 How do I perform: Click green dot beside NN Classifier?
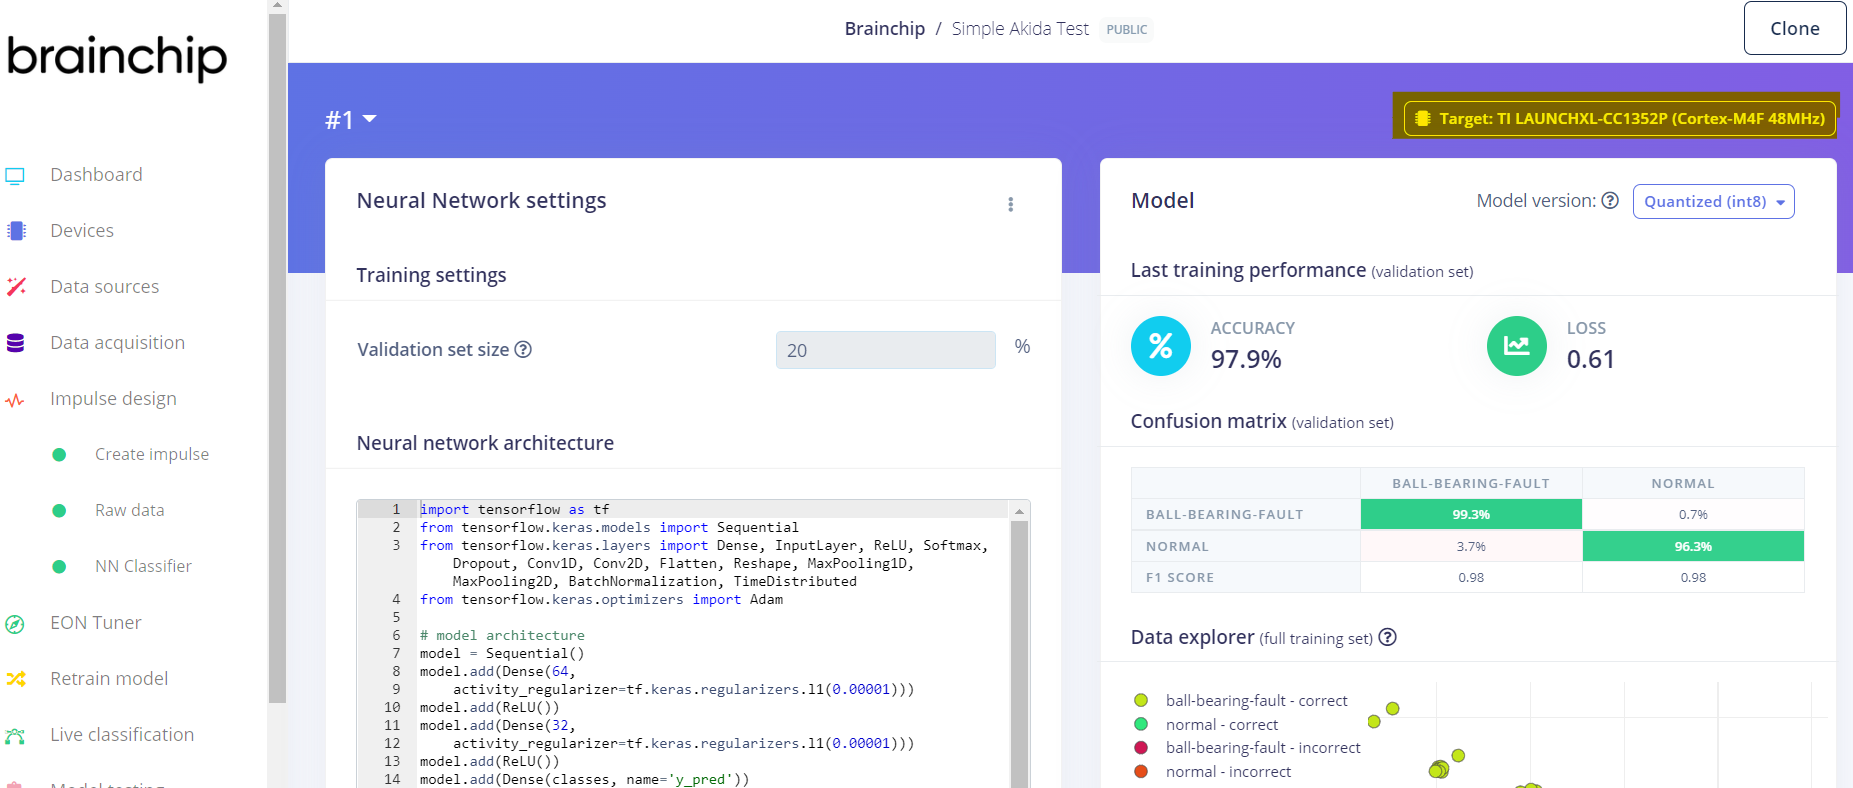coord(59,567)
